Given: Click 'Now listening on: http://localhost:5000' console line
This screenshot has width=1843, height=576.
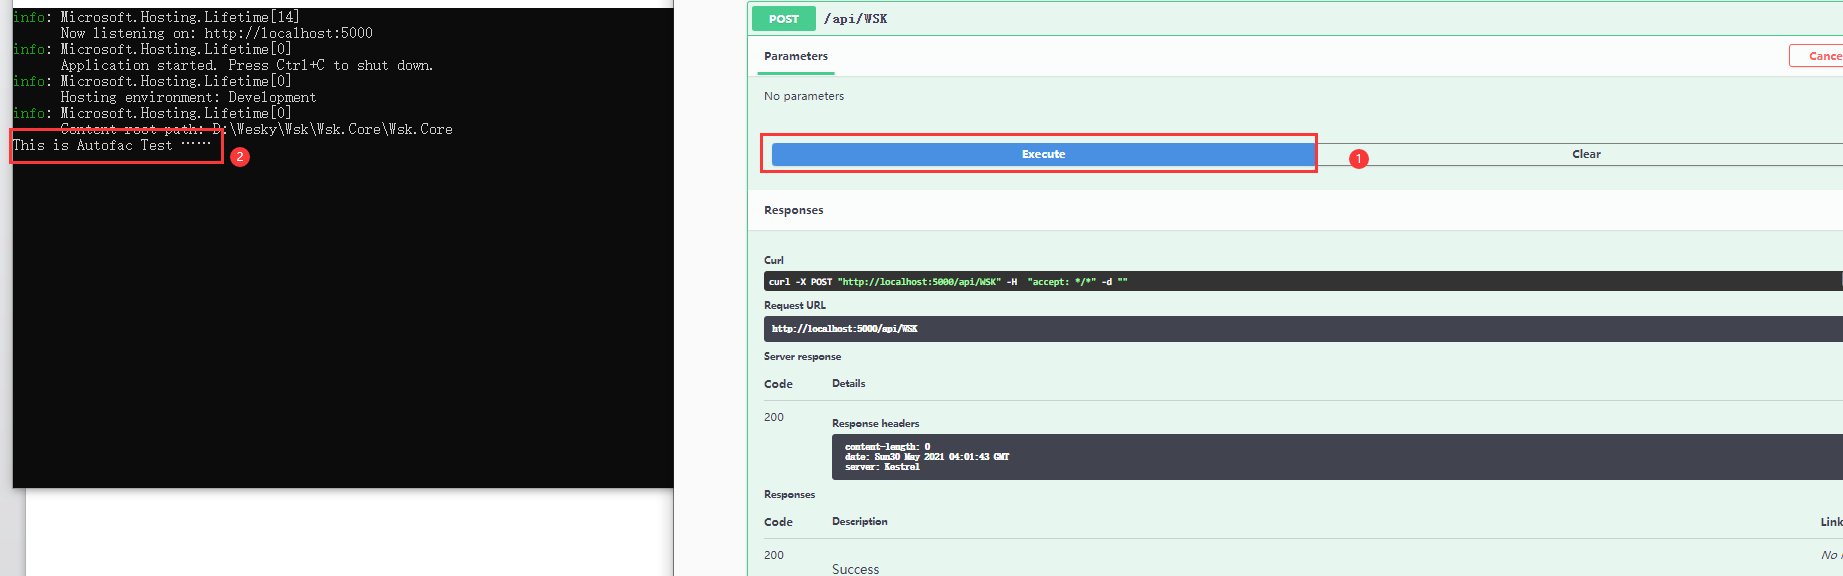Looking at the screenshot, I should (x=216, y=33).
